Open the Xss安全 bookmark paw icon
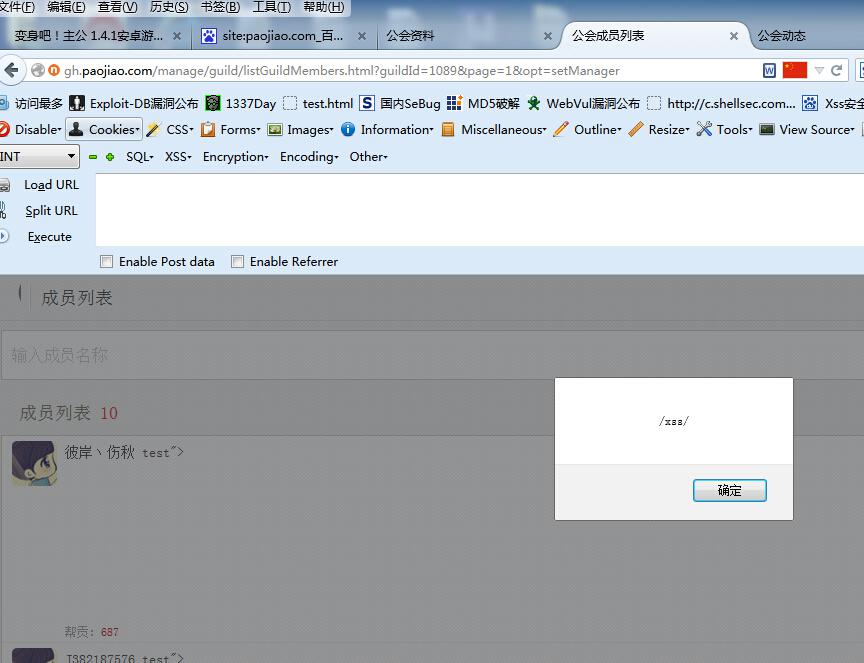The width and height of the screenshot is (864, 663). (809, 103)
